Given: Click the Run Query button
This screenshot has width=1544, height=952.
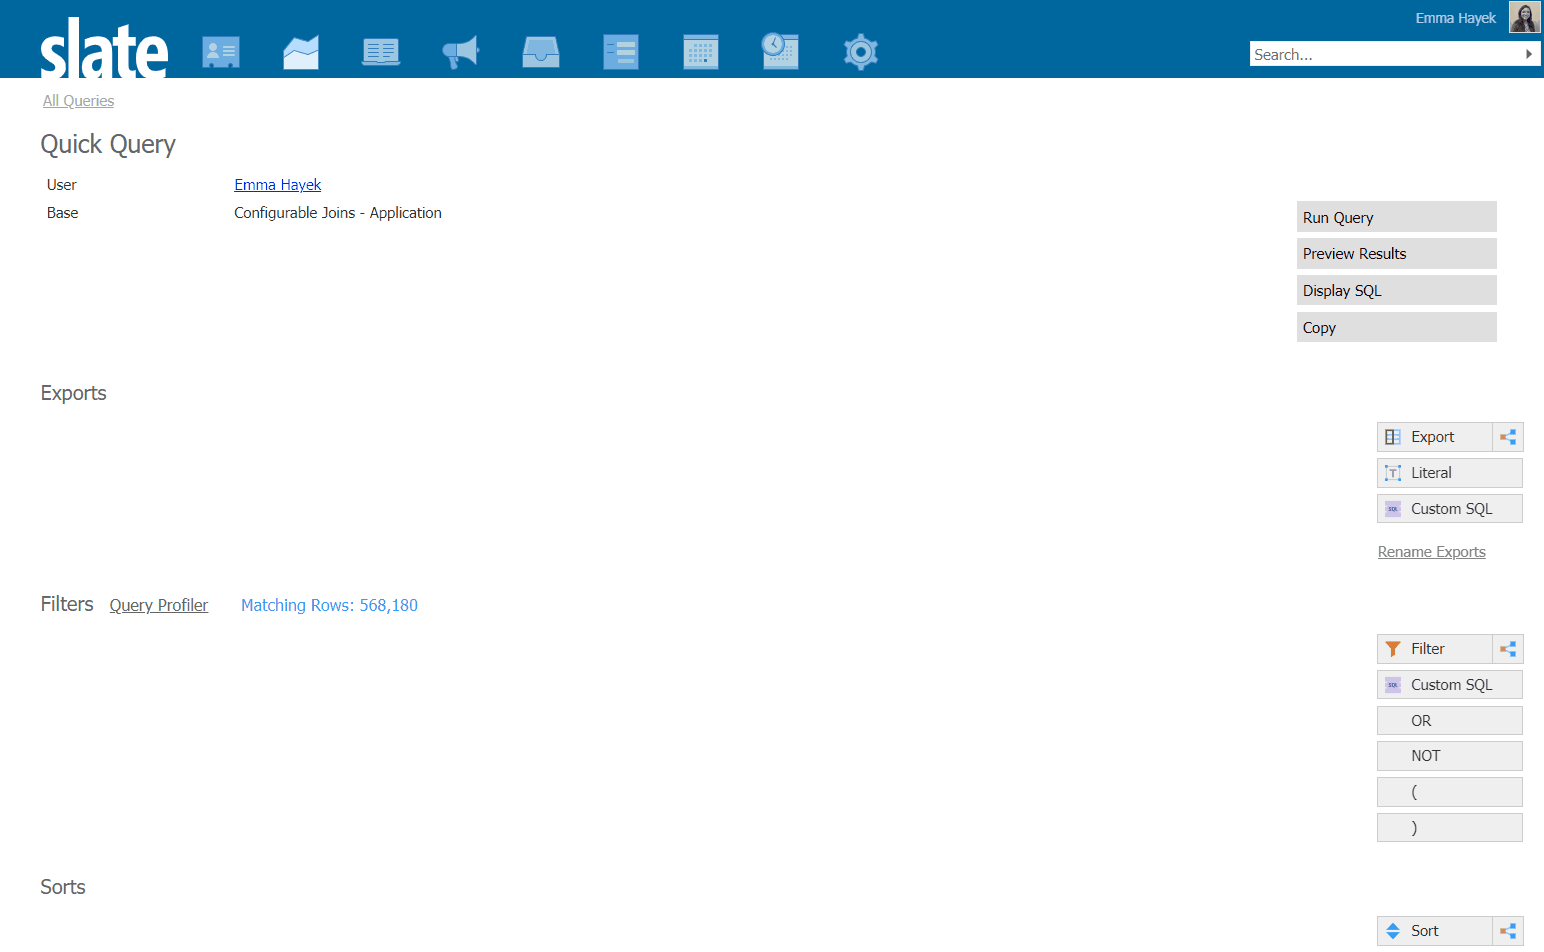Looking at the screenshot, I should tap(1397, 217).
